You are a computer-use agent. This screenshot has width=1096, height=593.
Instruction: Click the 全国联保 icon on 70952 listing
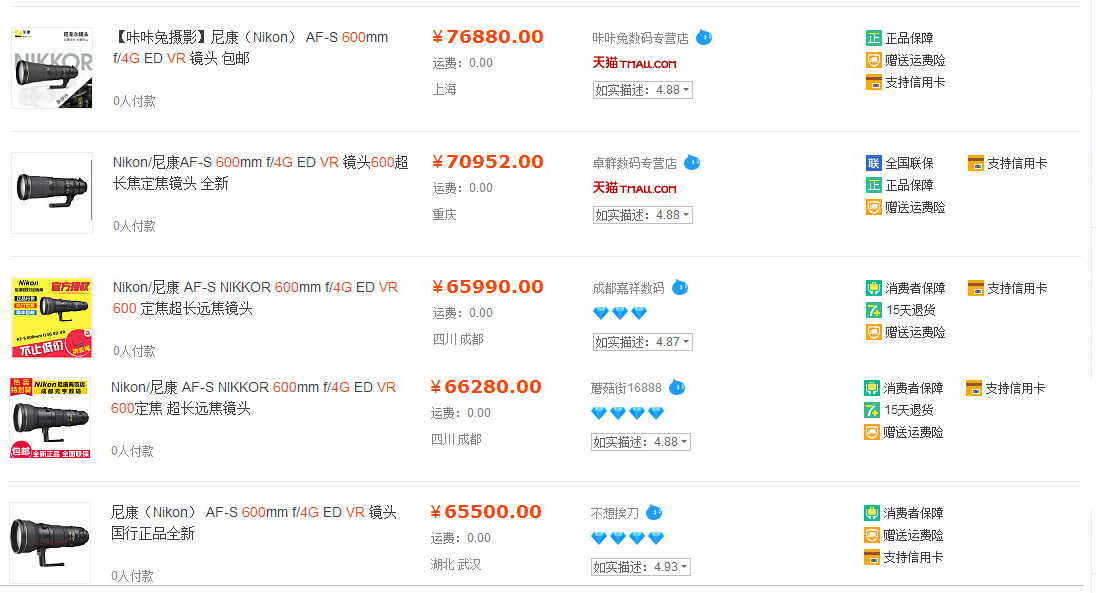tap(874, 163)
